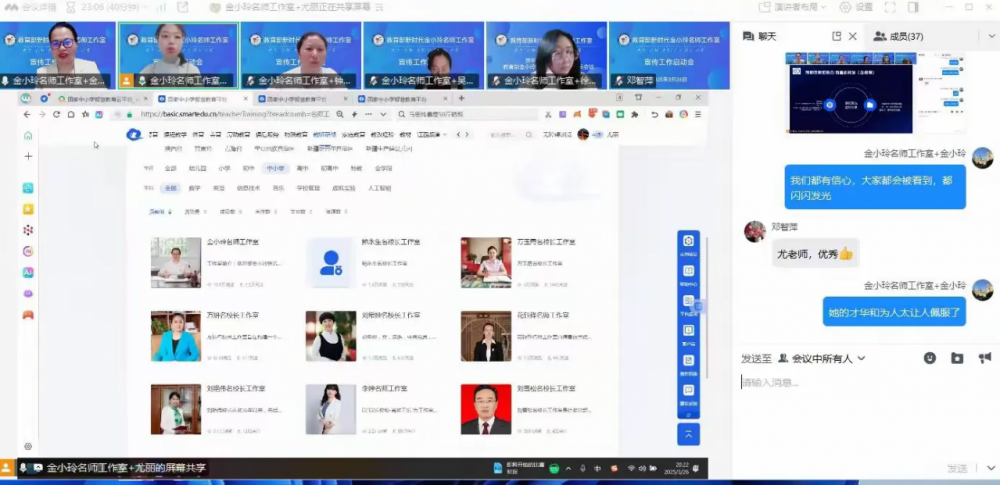Click the emoji icon in chat toolbar
This screenshot has width=1000, height=485.
pos(930,358)
